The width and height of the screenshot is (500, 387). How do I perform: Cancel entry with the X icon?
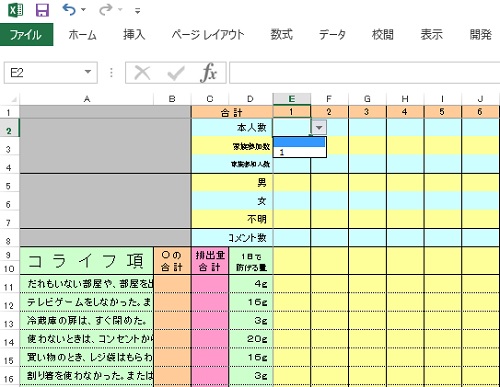(x=142, y=72)
